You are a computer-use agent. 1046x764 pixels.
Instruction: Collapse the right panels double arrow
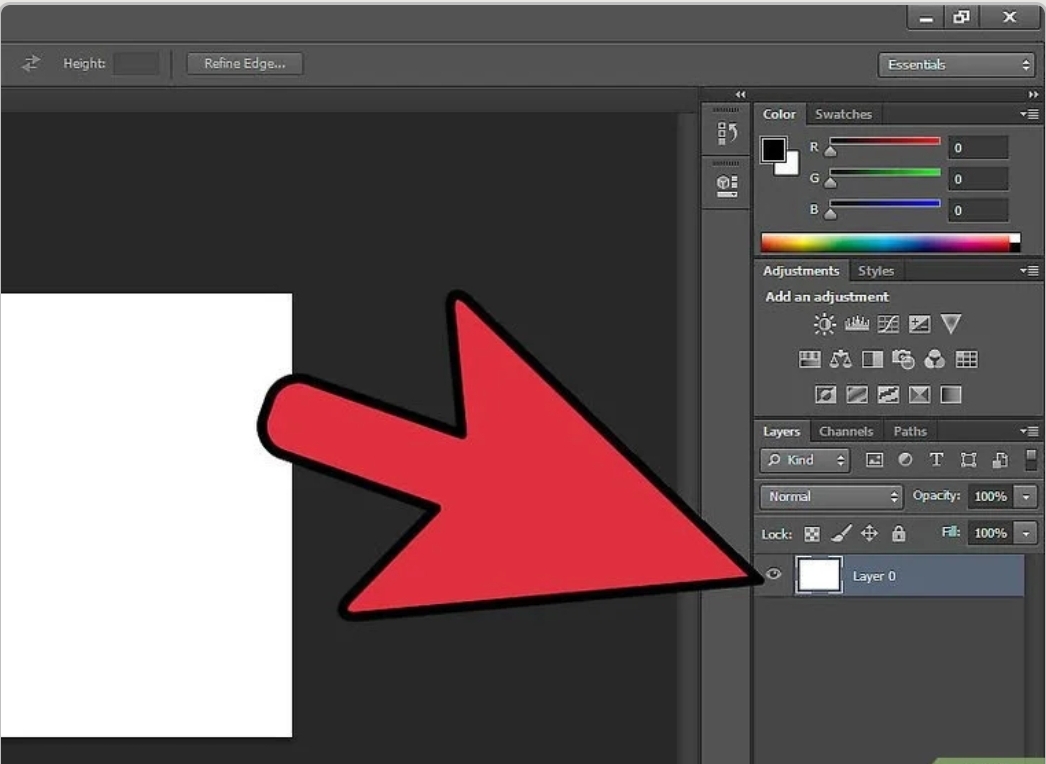[1033, 95]
